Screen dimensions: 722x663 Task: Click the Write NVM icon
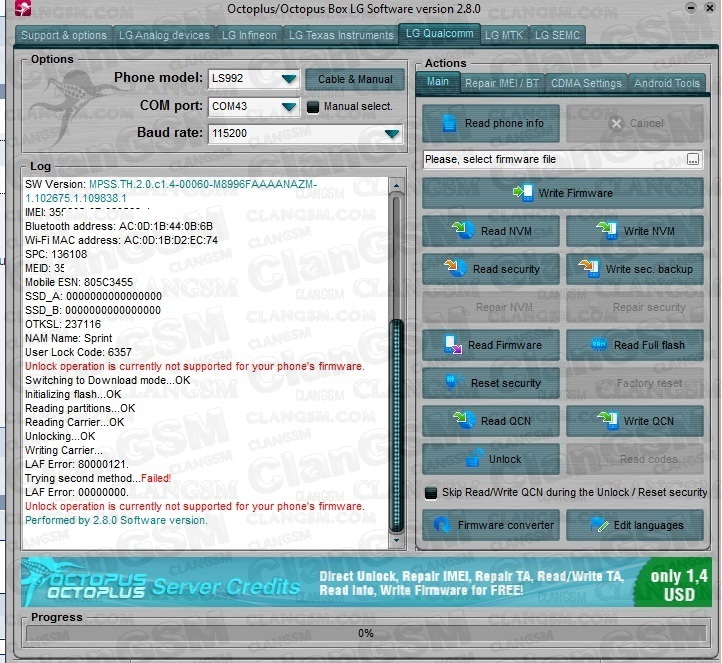607,230
